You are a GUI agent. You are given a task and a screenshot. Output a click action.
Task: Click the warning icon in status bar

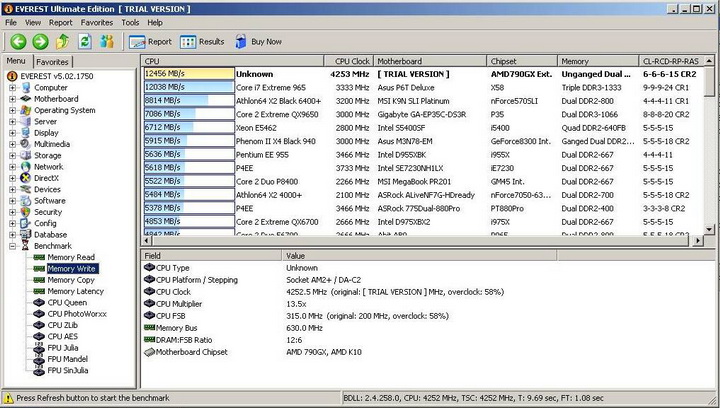coord(8,398)
